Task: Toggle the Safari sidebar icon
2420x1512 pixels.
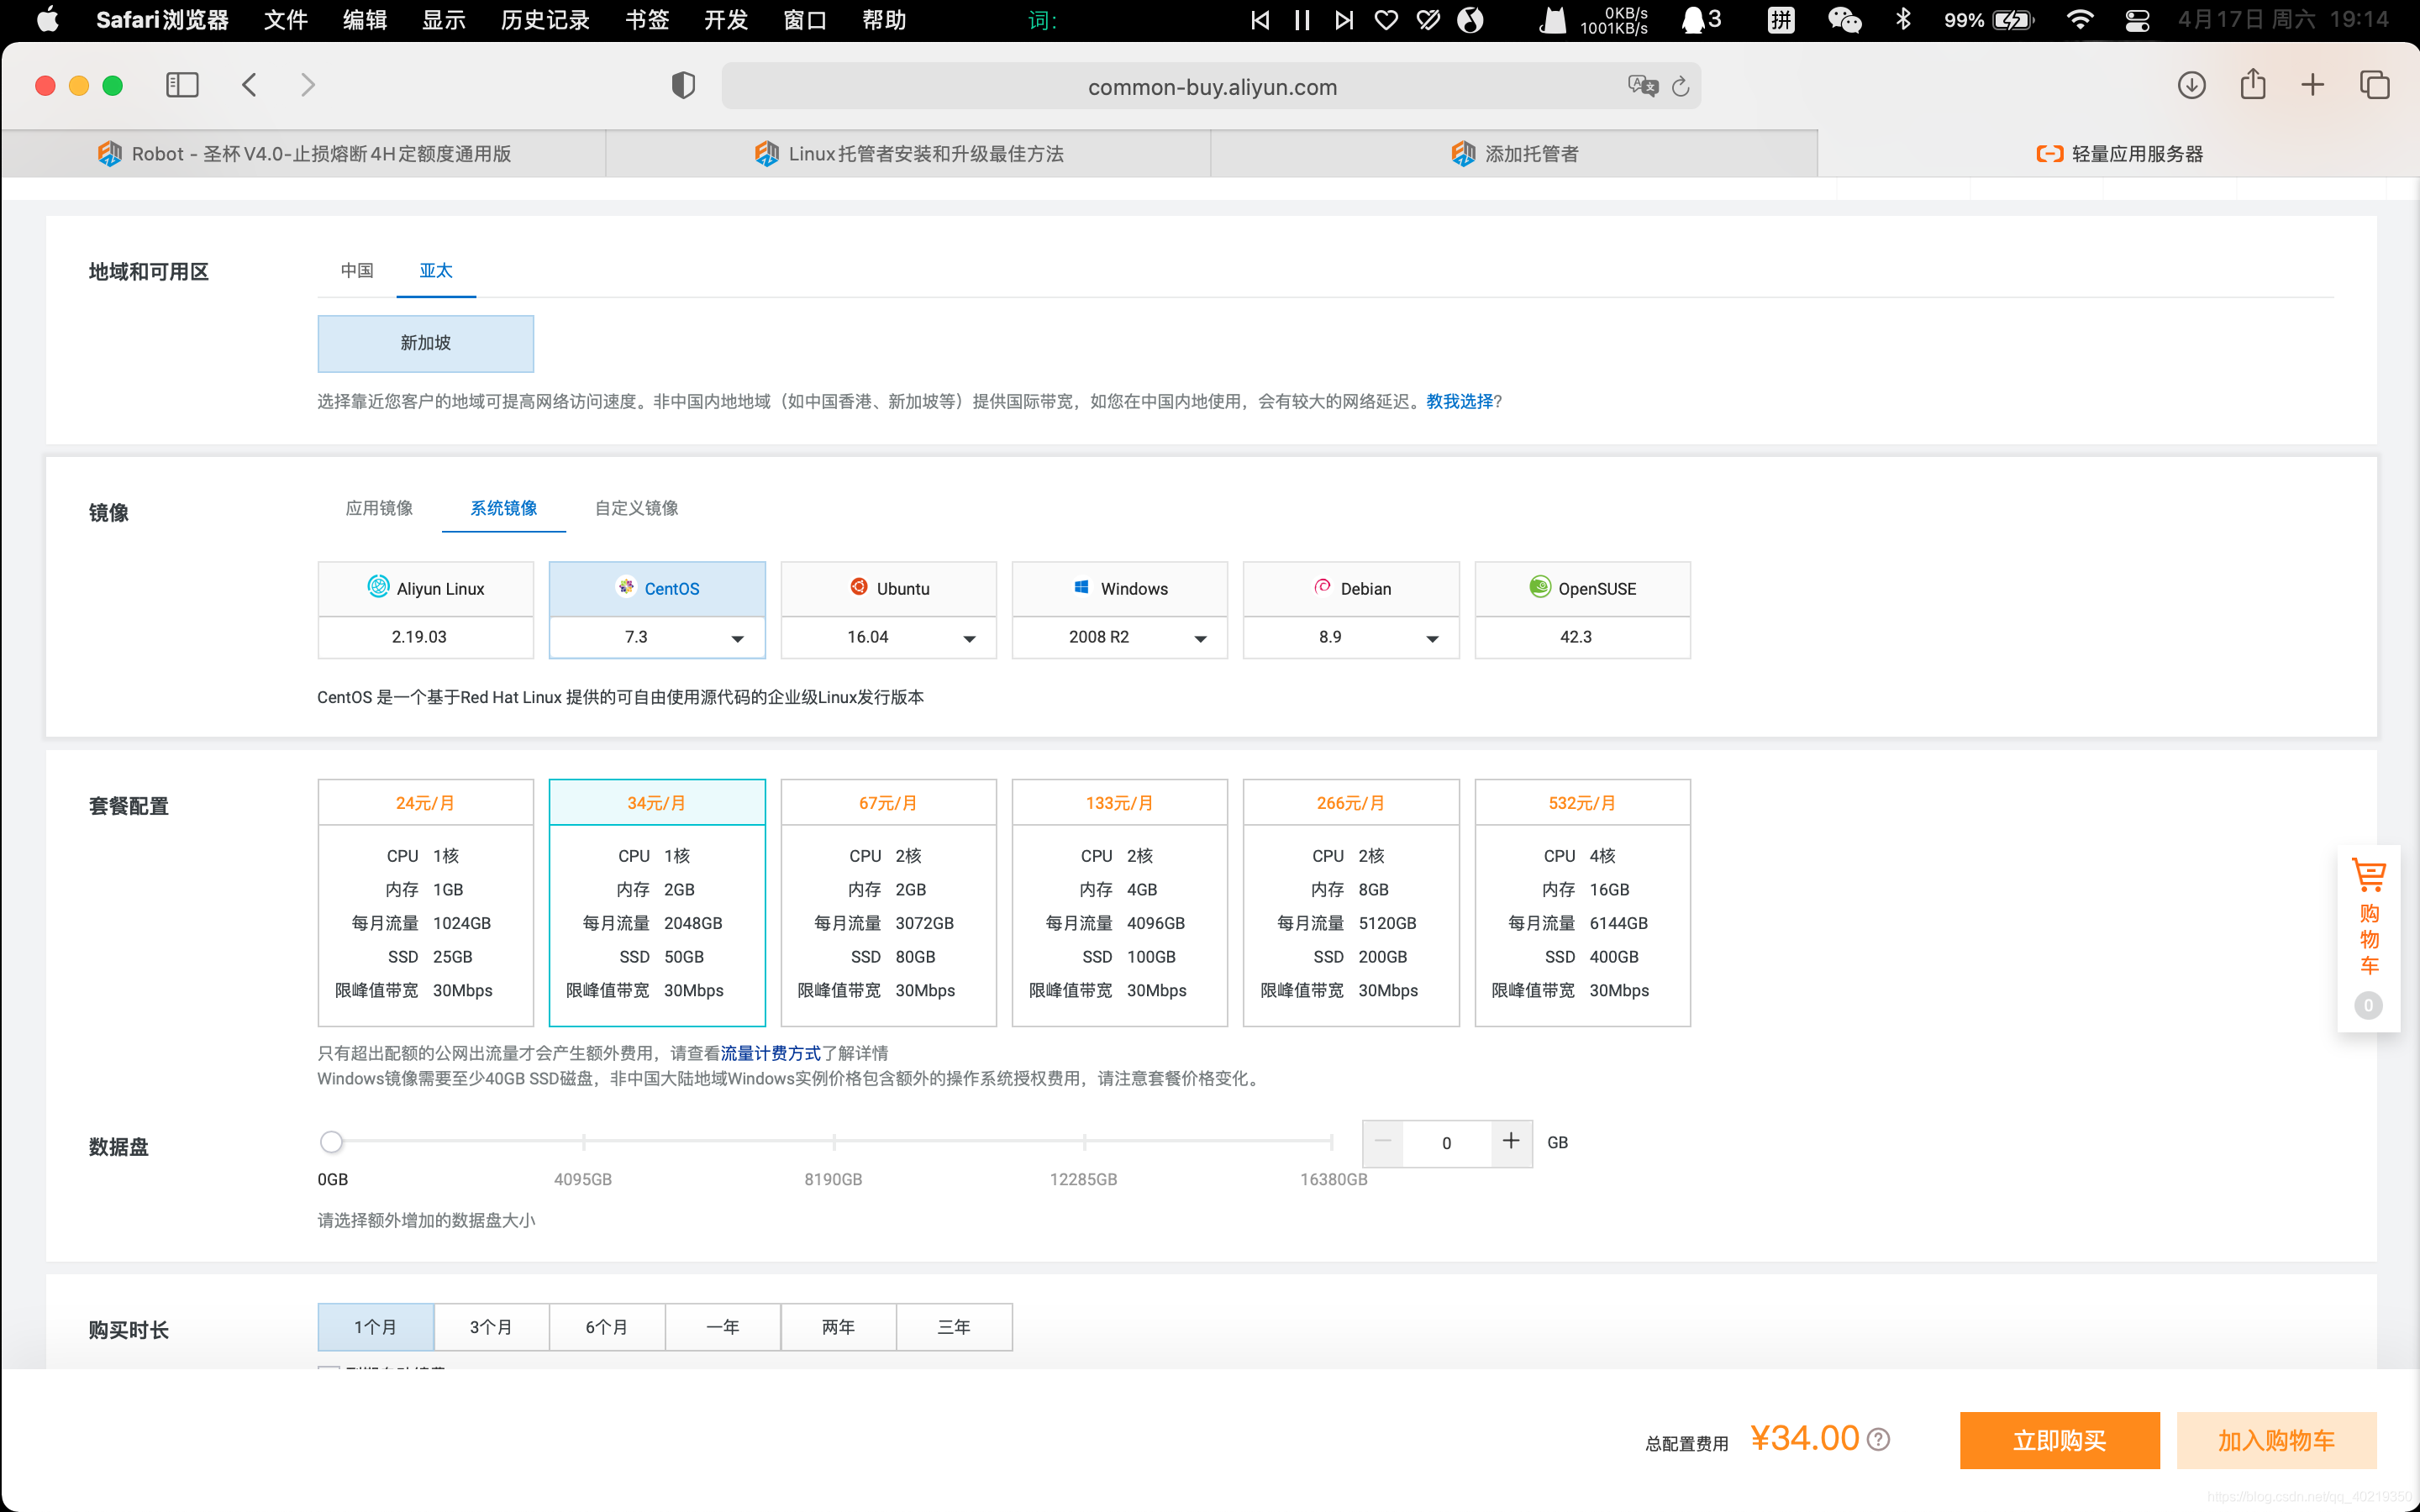Action: [x=182, y=85]
